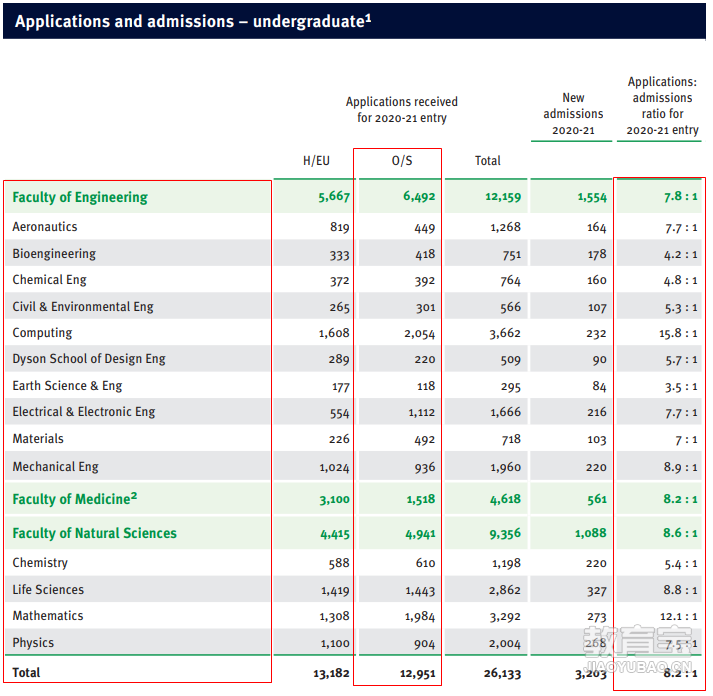
Task: Select Computing ratio 15.8 : 1
Action: coord(678,334)
